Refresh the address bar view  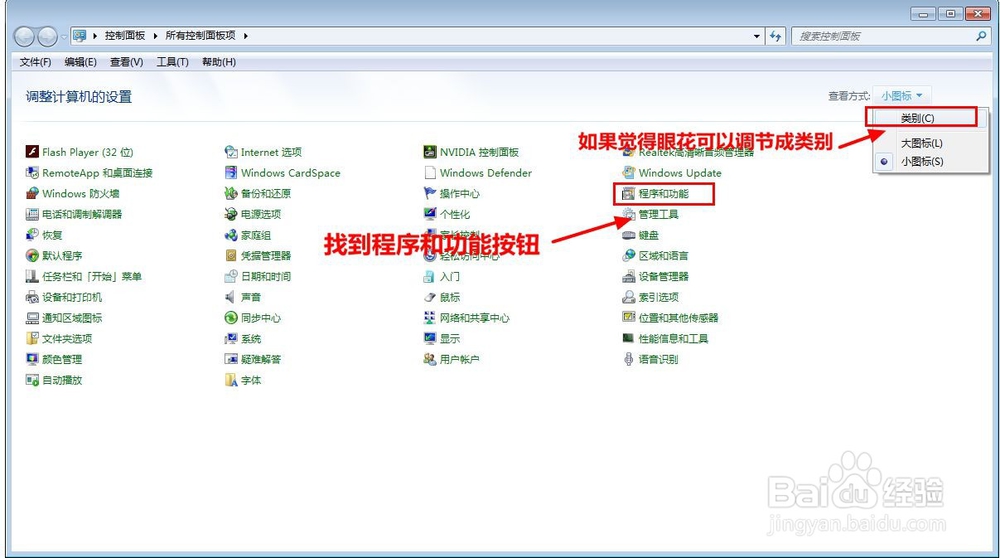pyautogui.click(x=776, y=36)
